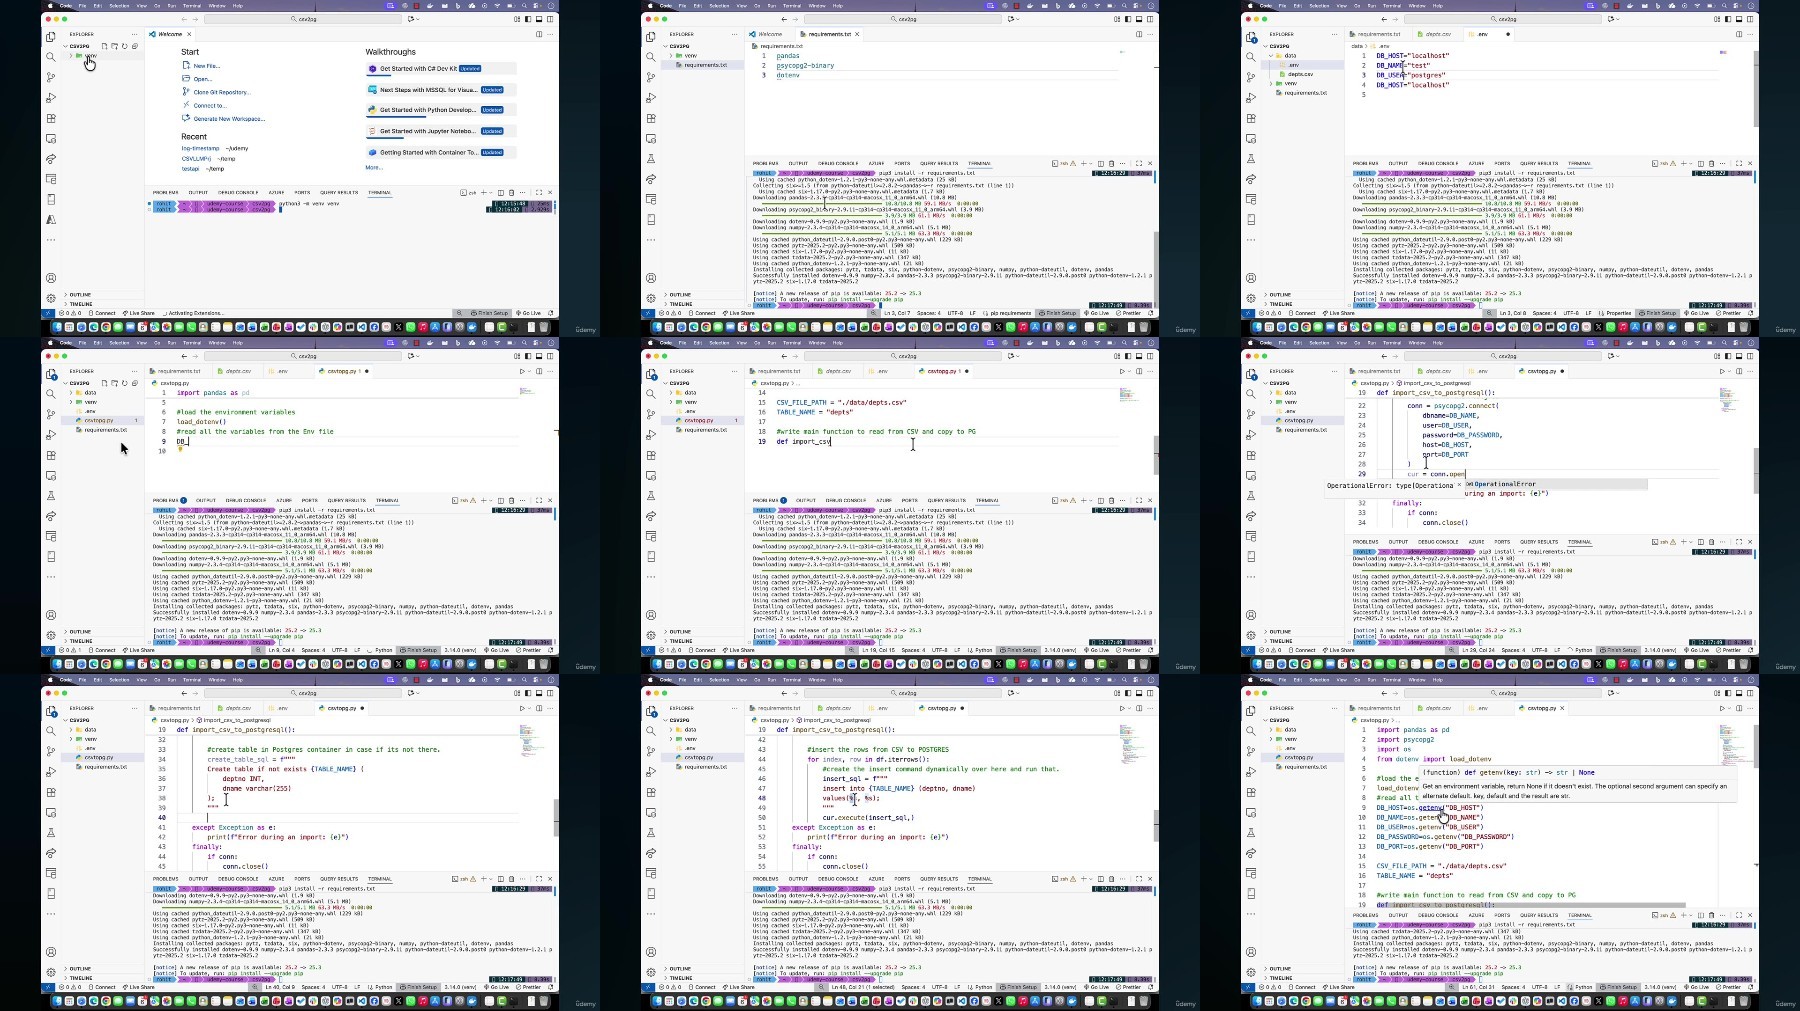This screenshot has height=1011, width=1800.
Task: Click the New File icon under Start
Action: 186,65
